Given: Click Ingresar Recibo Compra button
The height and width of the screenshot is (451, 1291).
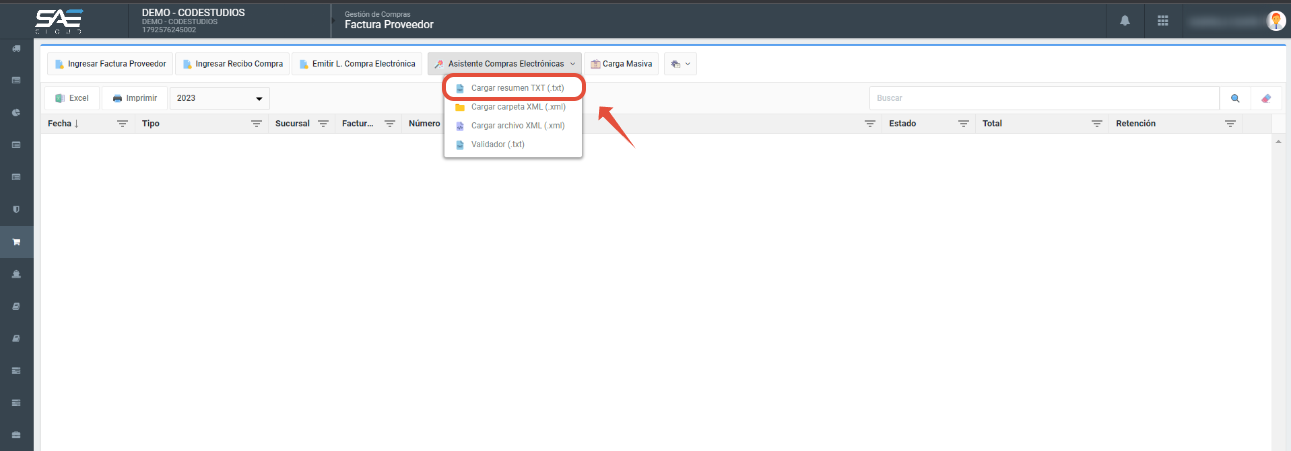Looking at the screenshot, I should 232,64.
